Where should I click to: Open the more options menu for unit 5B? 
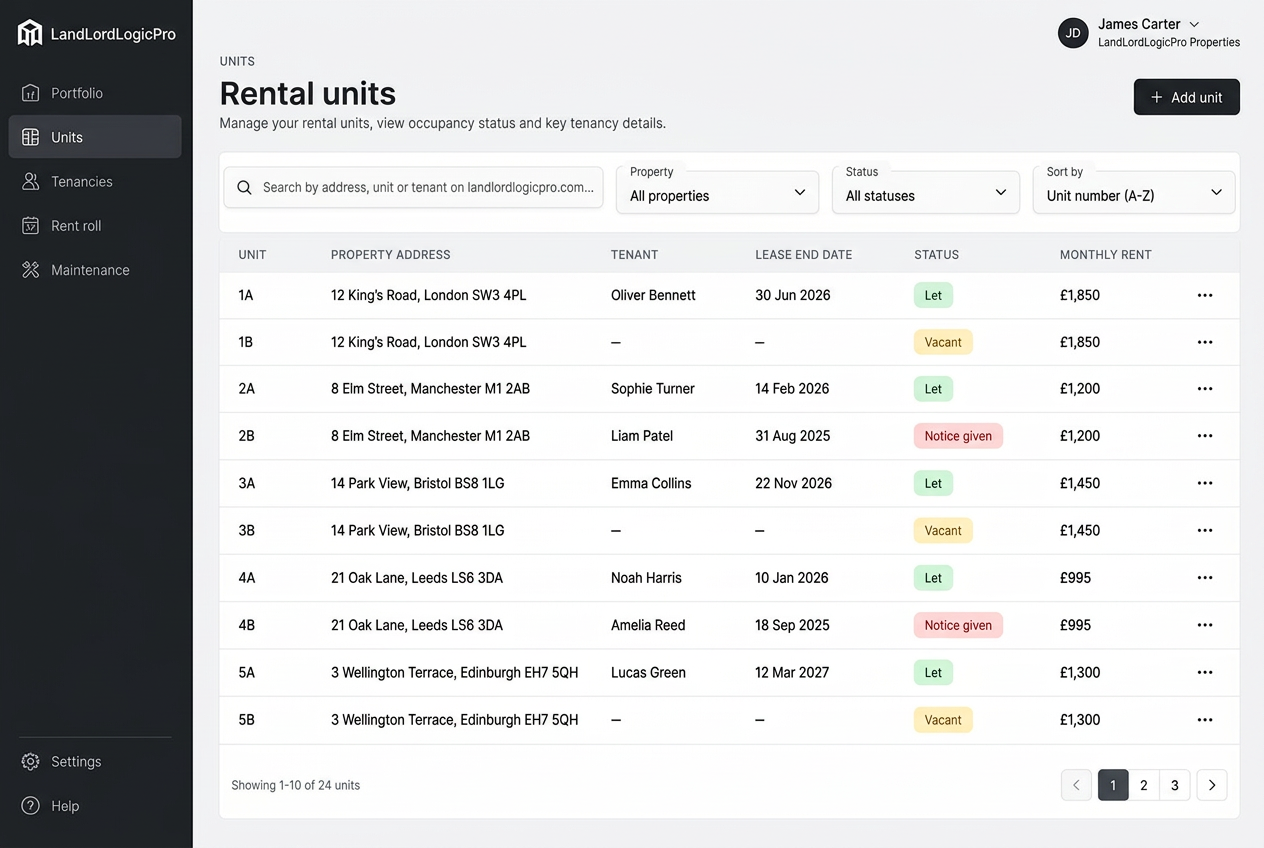(x=1205, y=720)
